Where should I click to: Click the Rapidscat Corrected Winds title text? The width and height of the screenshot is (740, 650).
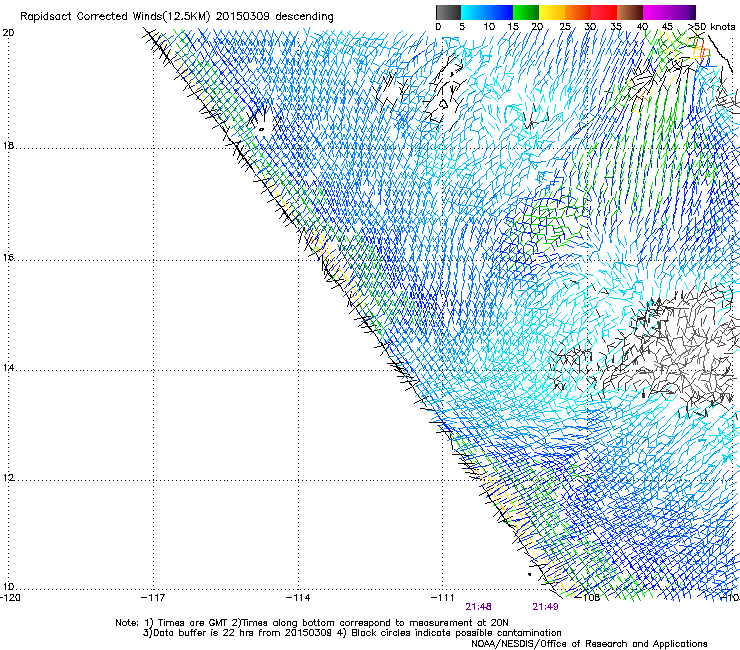[x=177, y=17]
